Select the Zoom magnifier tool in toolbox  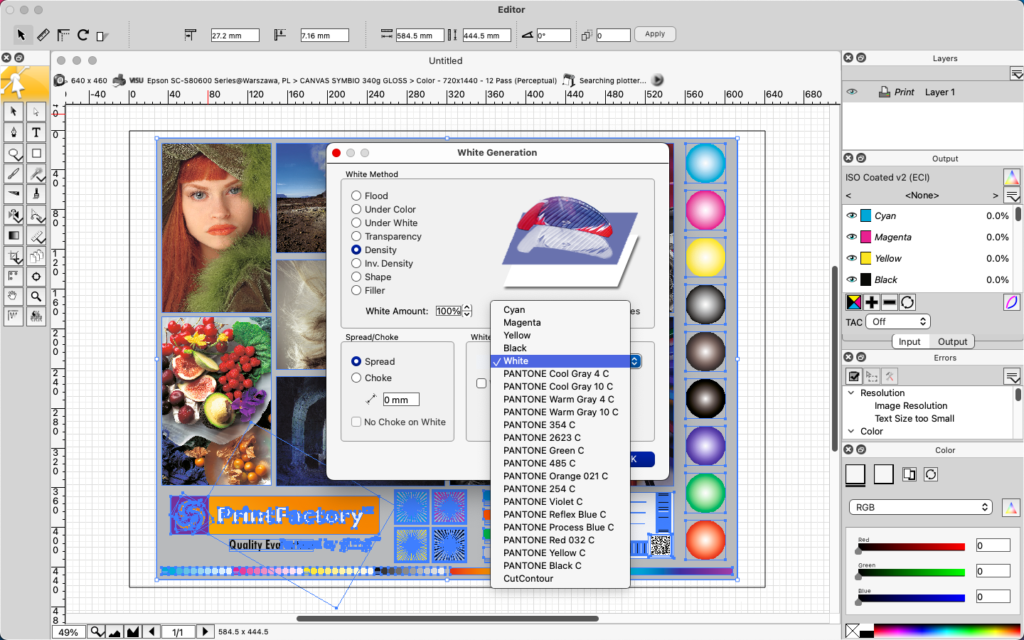pos(36,296)
